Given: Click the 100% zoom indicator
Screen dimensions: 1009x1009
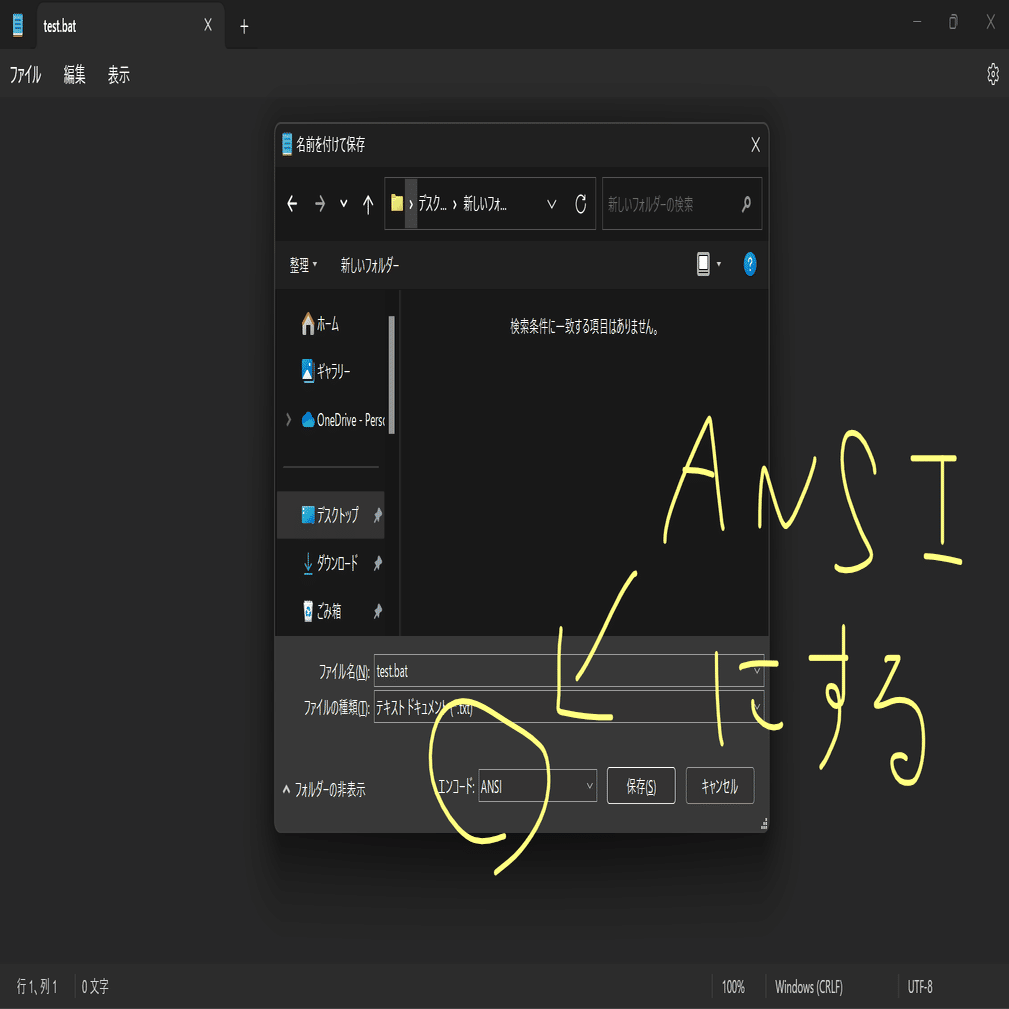Looking at the screenshot, I should 735,986.
